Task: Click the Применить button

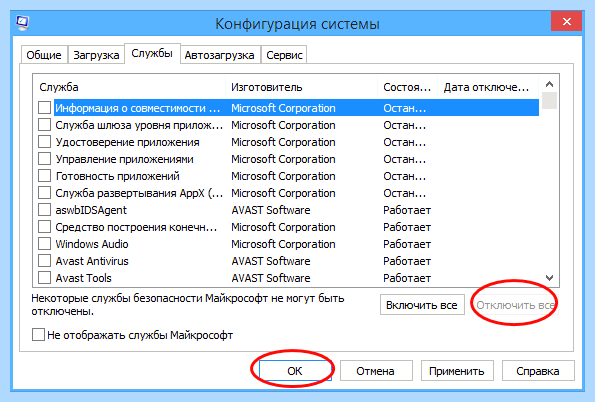Action: pos(457,370)
